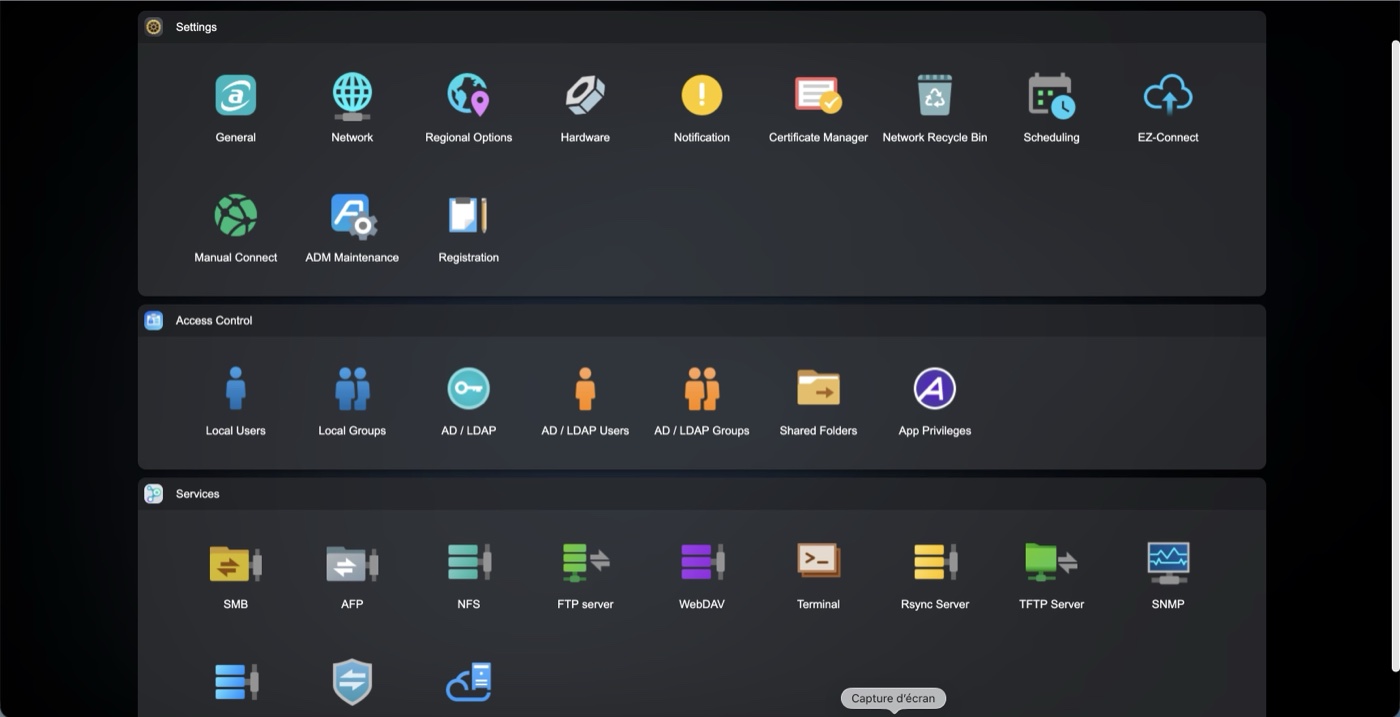Click the blue server stack icon
Screen dimensions: 1400x717
(236, 682)
